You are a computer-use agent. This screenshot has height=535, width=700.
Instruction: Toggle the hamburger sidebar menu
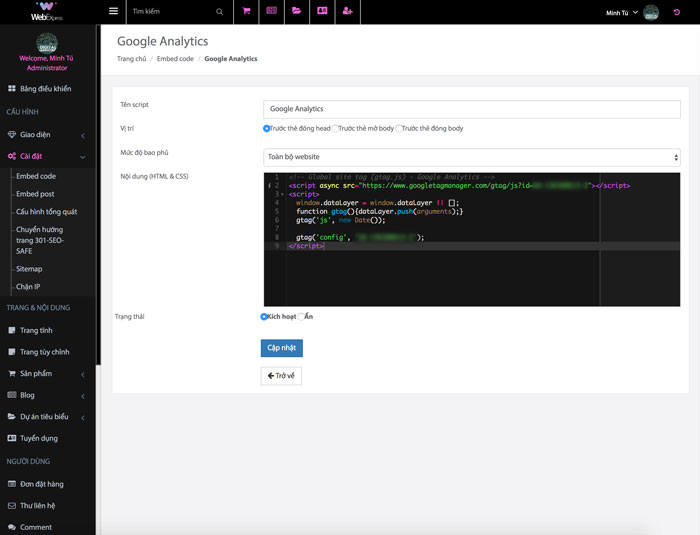tap(113, 11)
